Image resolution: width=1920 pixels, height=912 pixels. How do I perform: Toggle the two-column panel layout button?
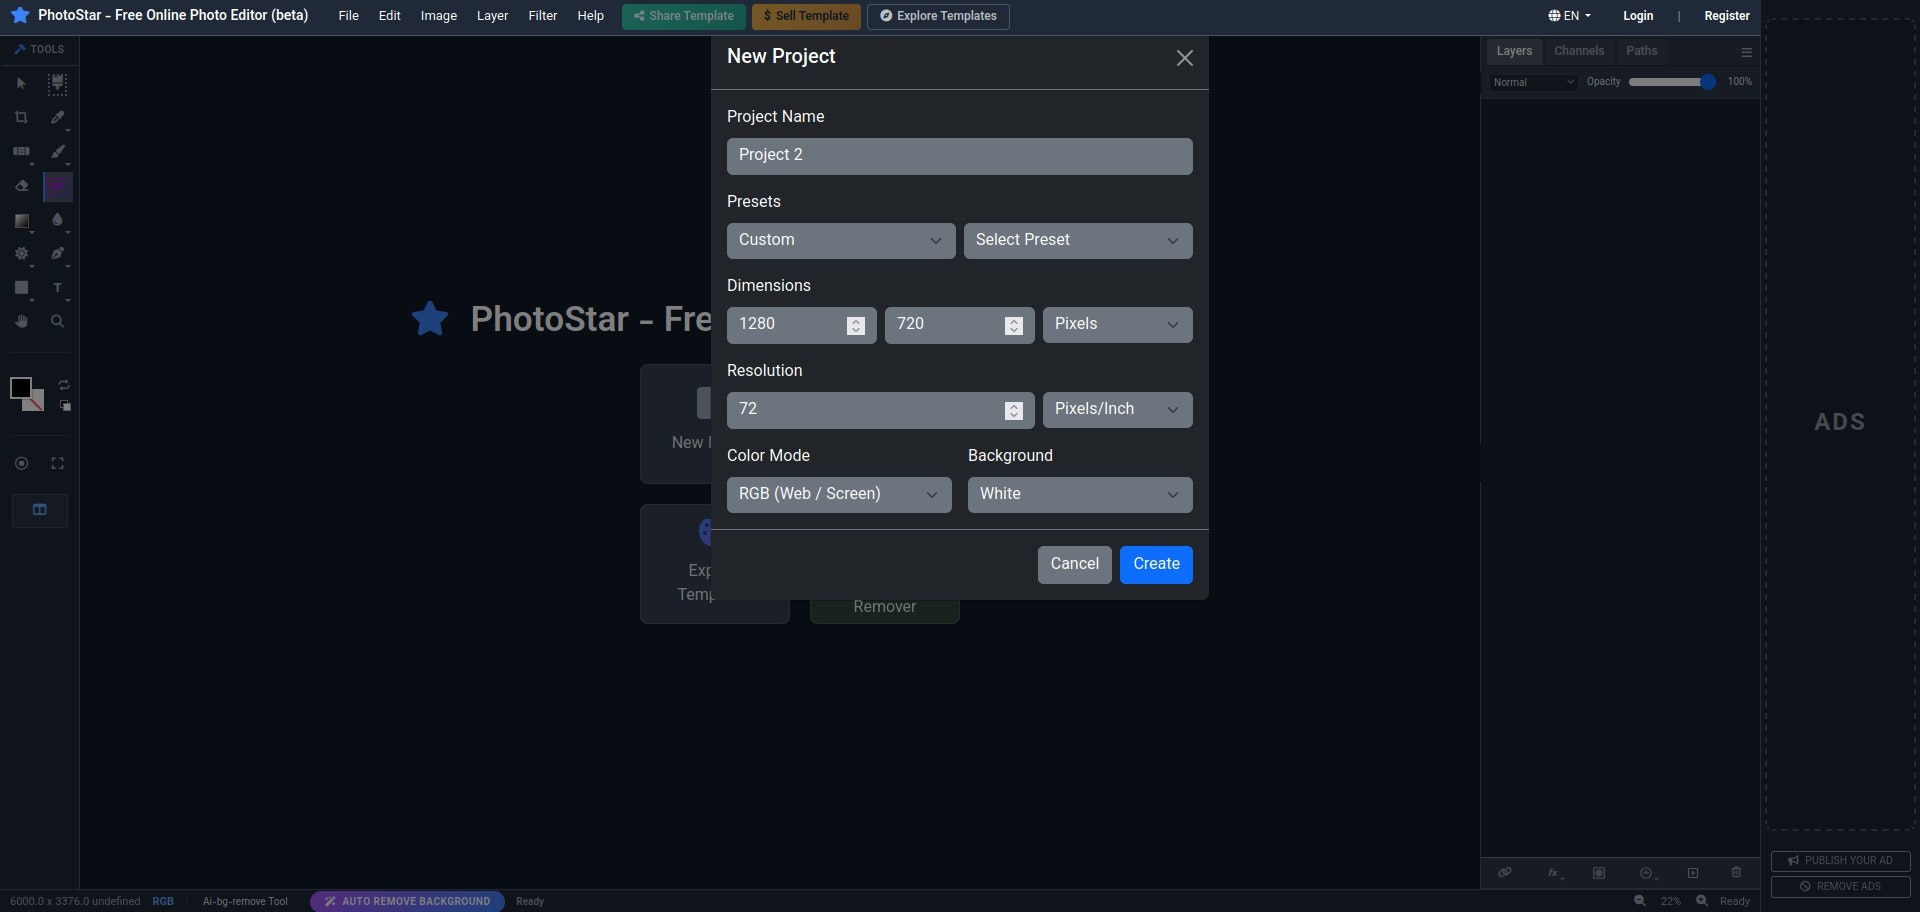40,510
